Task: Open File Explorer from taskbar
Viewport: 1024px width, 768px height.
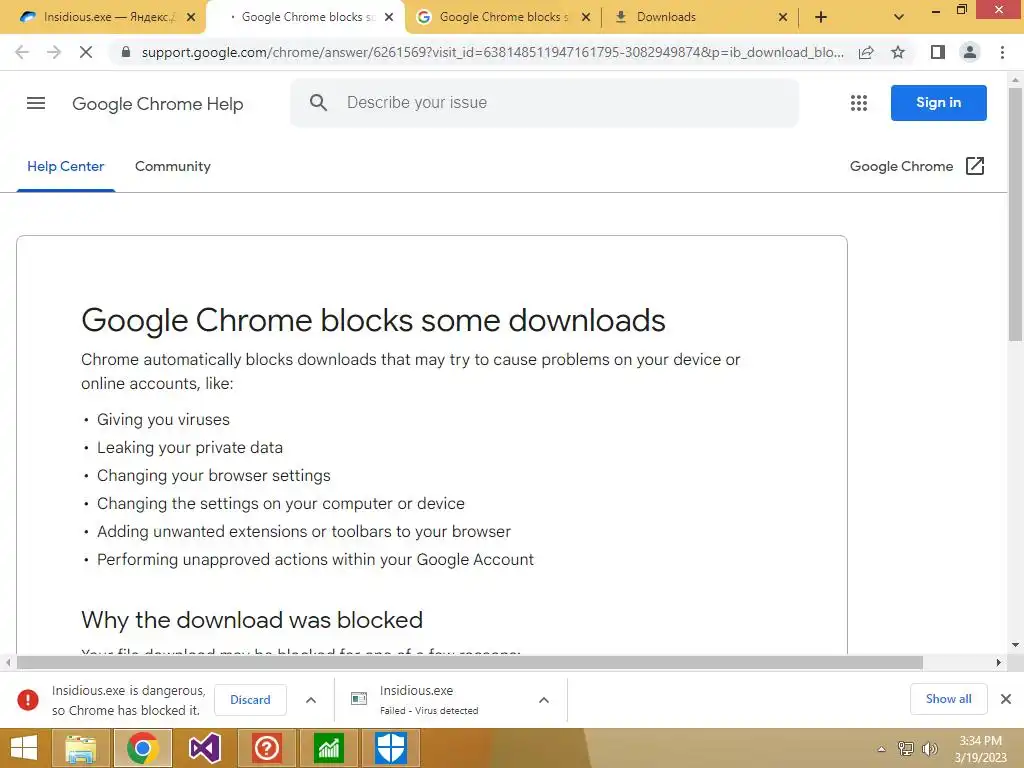Action: click(80, 748)
